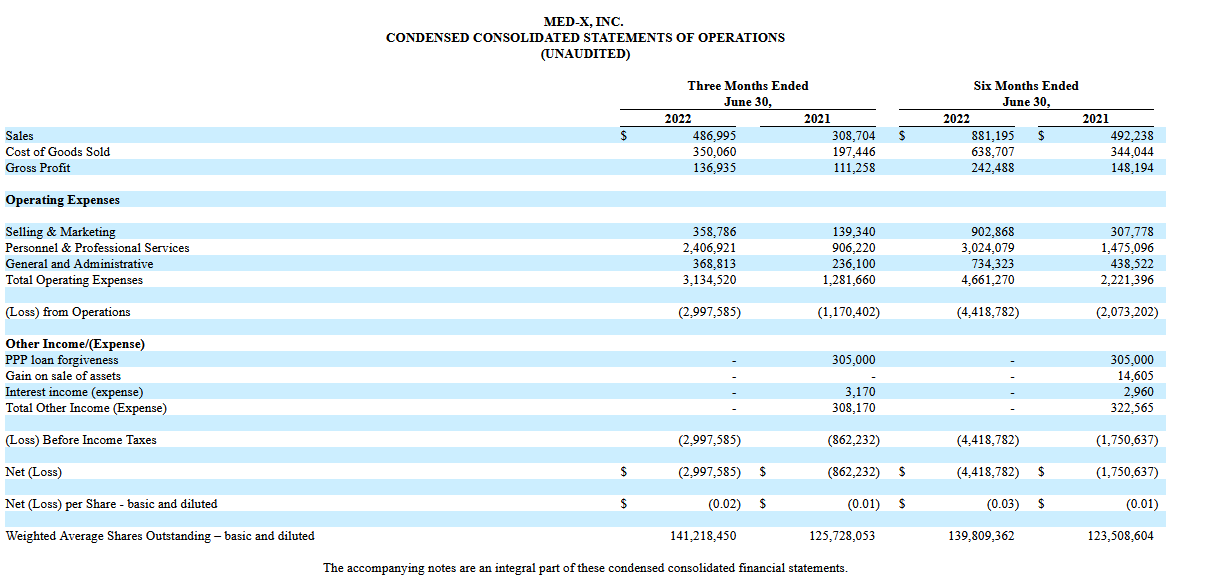Click the (Loss) Before Income Taxes label

(81, 440)
